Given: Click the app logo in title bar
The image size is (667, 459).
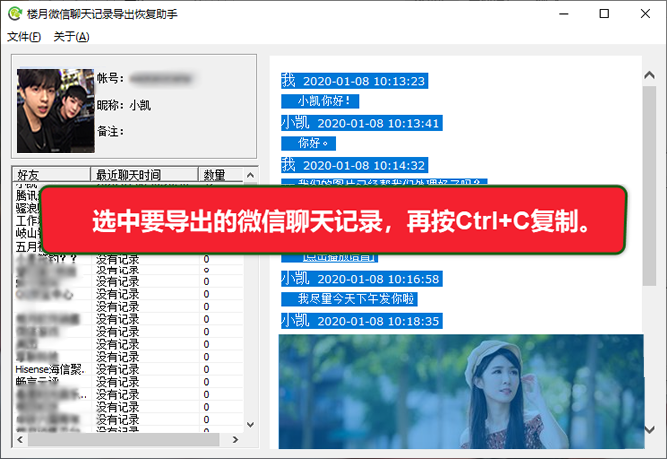Looking at the screenshot, I should coord(15,14).
